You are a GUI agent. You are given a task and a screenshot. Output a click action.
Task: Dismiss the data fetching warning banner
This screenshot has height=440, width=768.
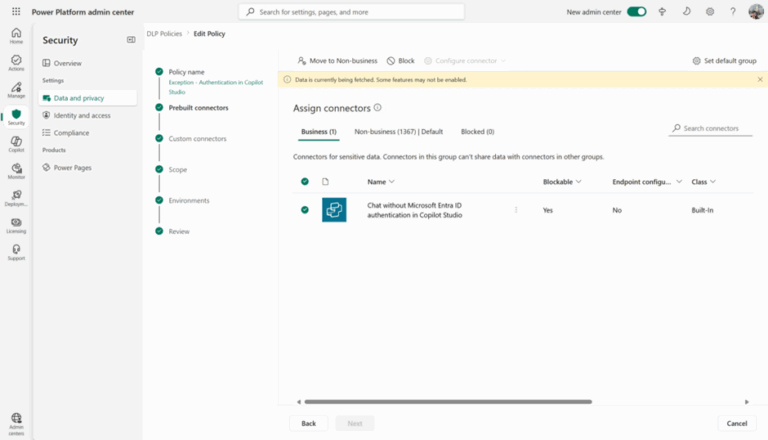pos(760,79)
